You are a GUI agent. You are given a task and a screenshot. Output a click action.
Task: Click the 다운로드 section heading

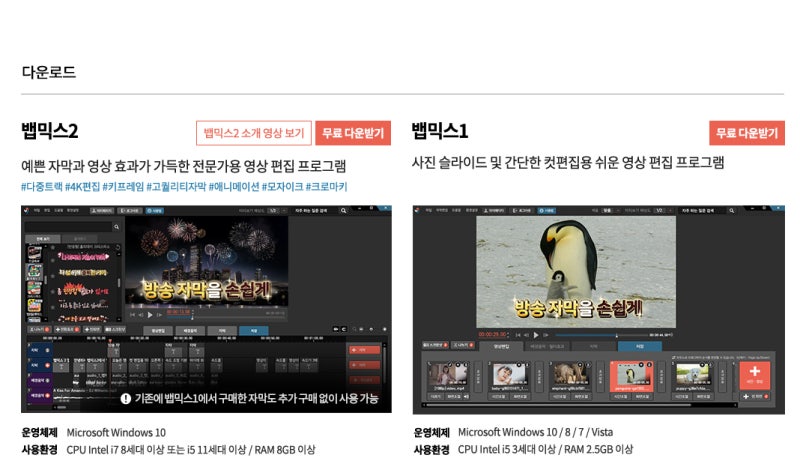click(x=48, y=72)
